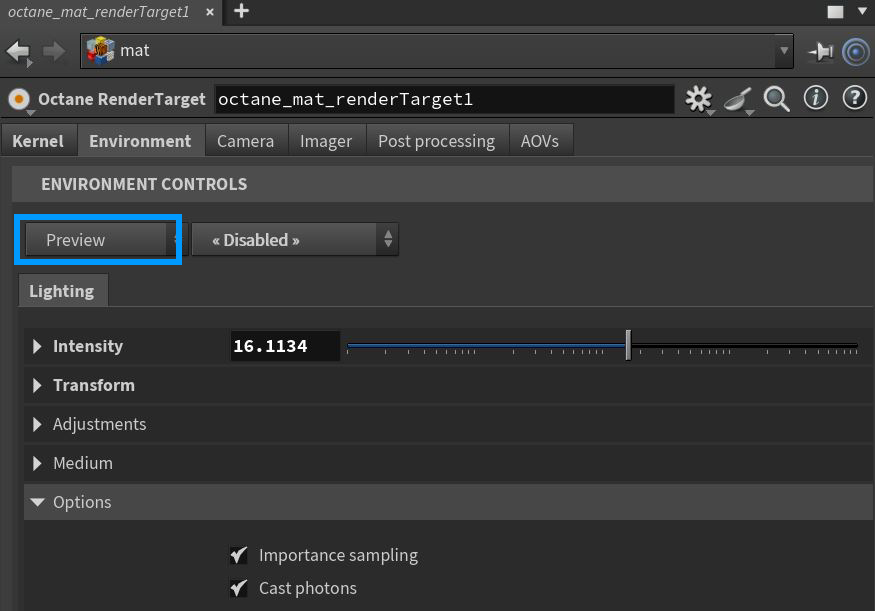Open help via the question mark icon
875x611 pixels.
pyautogui.click(x=854, y=98)
